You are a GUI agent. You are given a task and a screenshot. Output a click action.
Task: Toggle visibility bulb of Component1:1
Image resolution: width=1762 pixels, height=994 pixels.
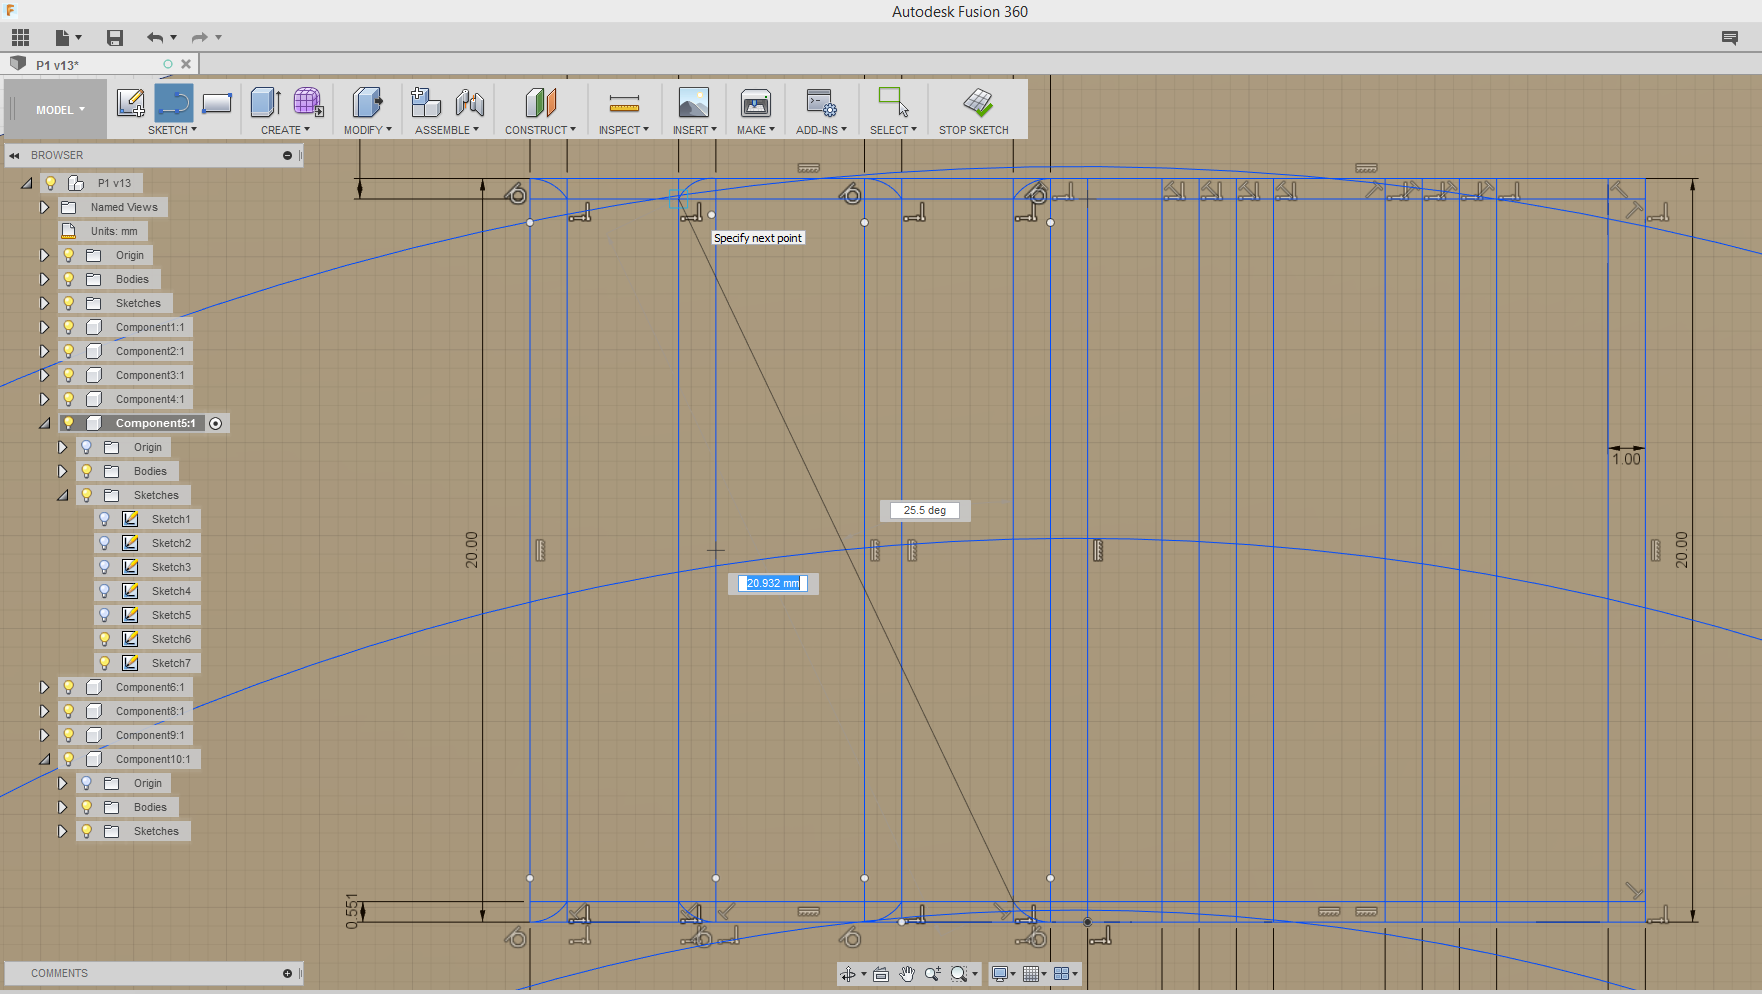[68, 327]
